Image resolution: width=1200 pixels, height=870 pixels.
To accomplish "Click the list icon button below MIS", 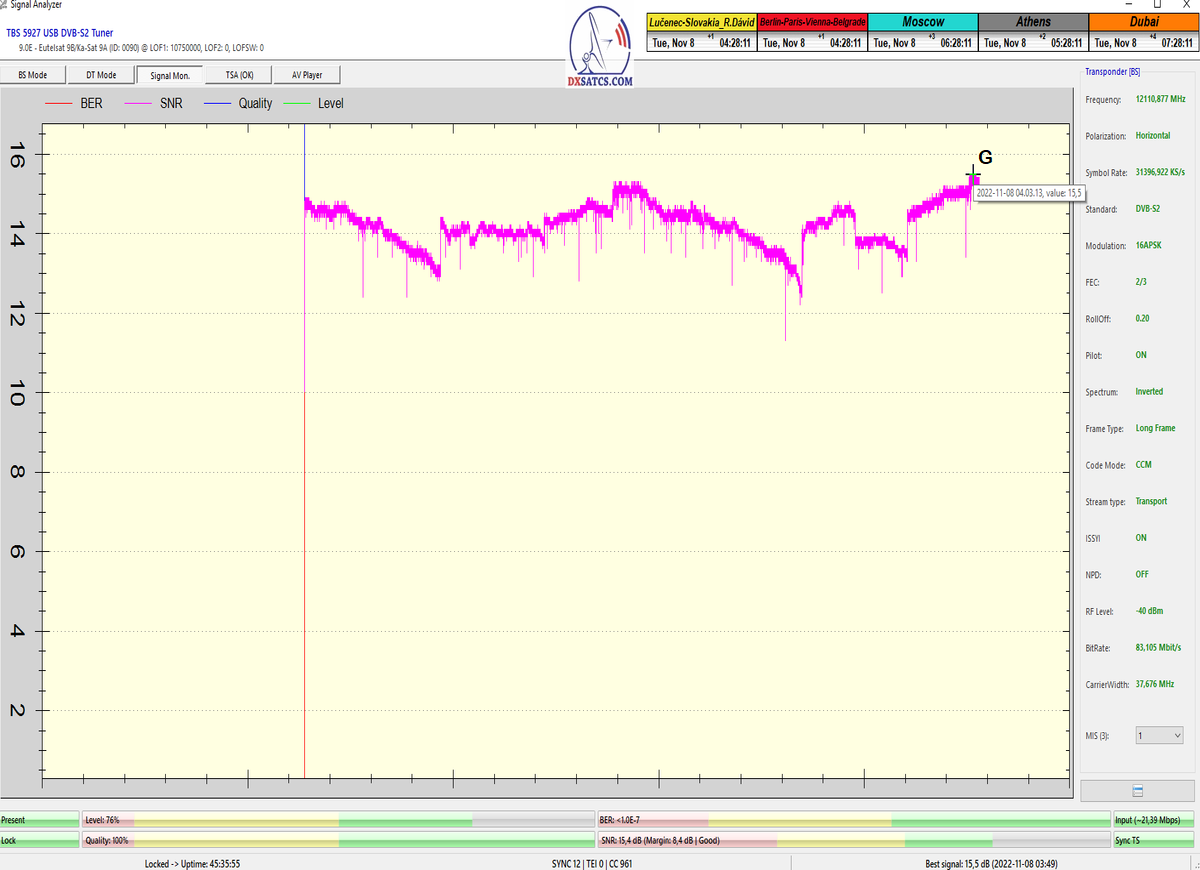I will tap(1137, 790).
